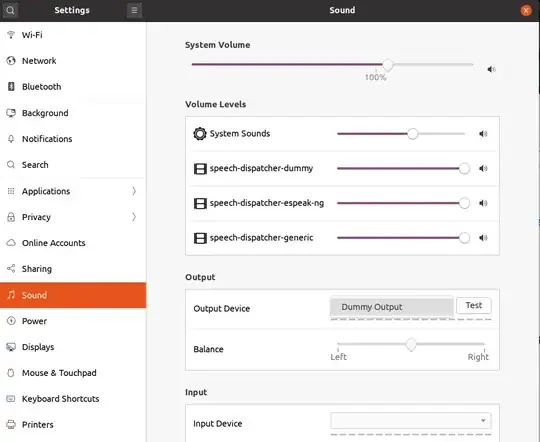Image resolution: width=540 pixels, height=442 pixels.
Task: Expand the Applications submenu chevron
Action: (x=134, y=191)
